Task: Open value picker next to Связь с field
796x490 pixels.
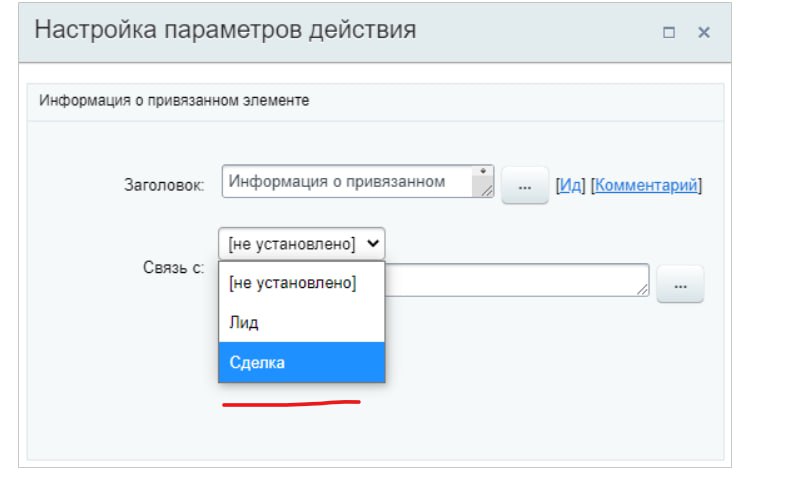Action: 680,286
